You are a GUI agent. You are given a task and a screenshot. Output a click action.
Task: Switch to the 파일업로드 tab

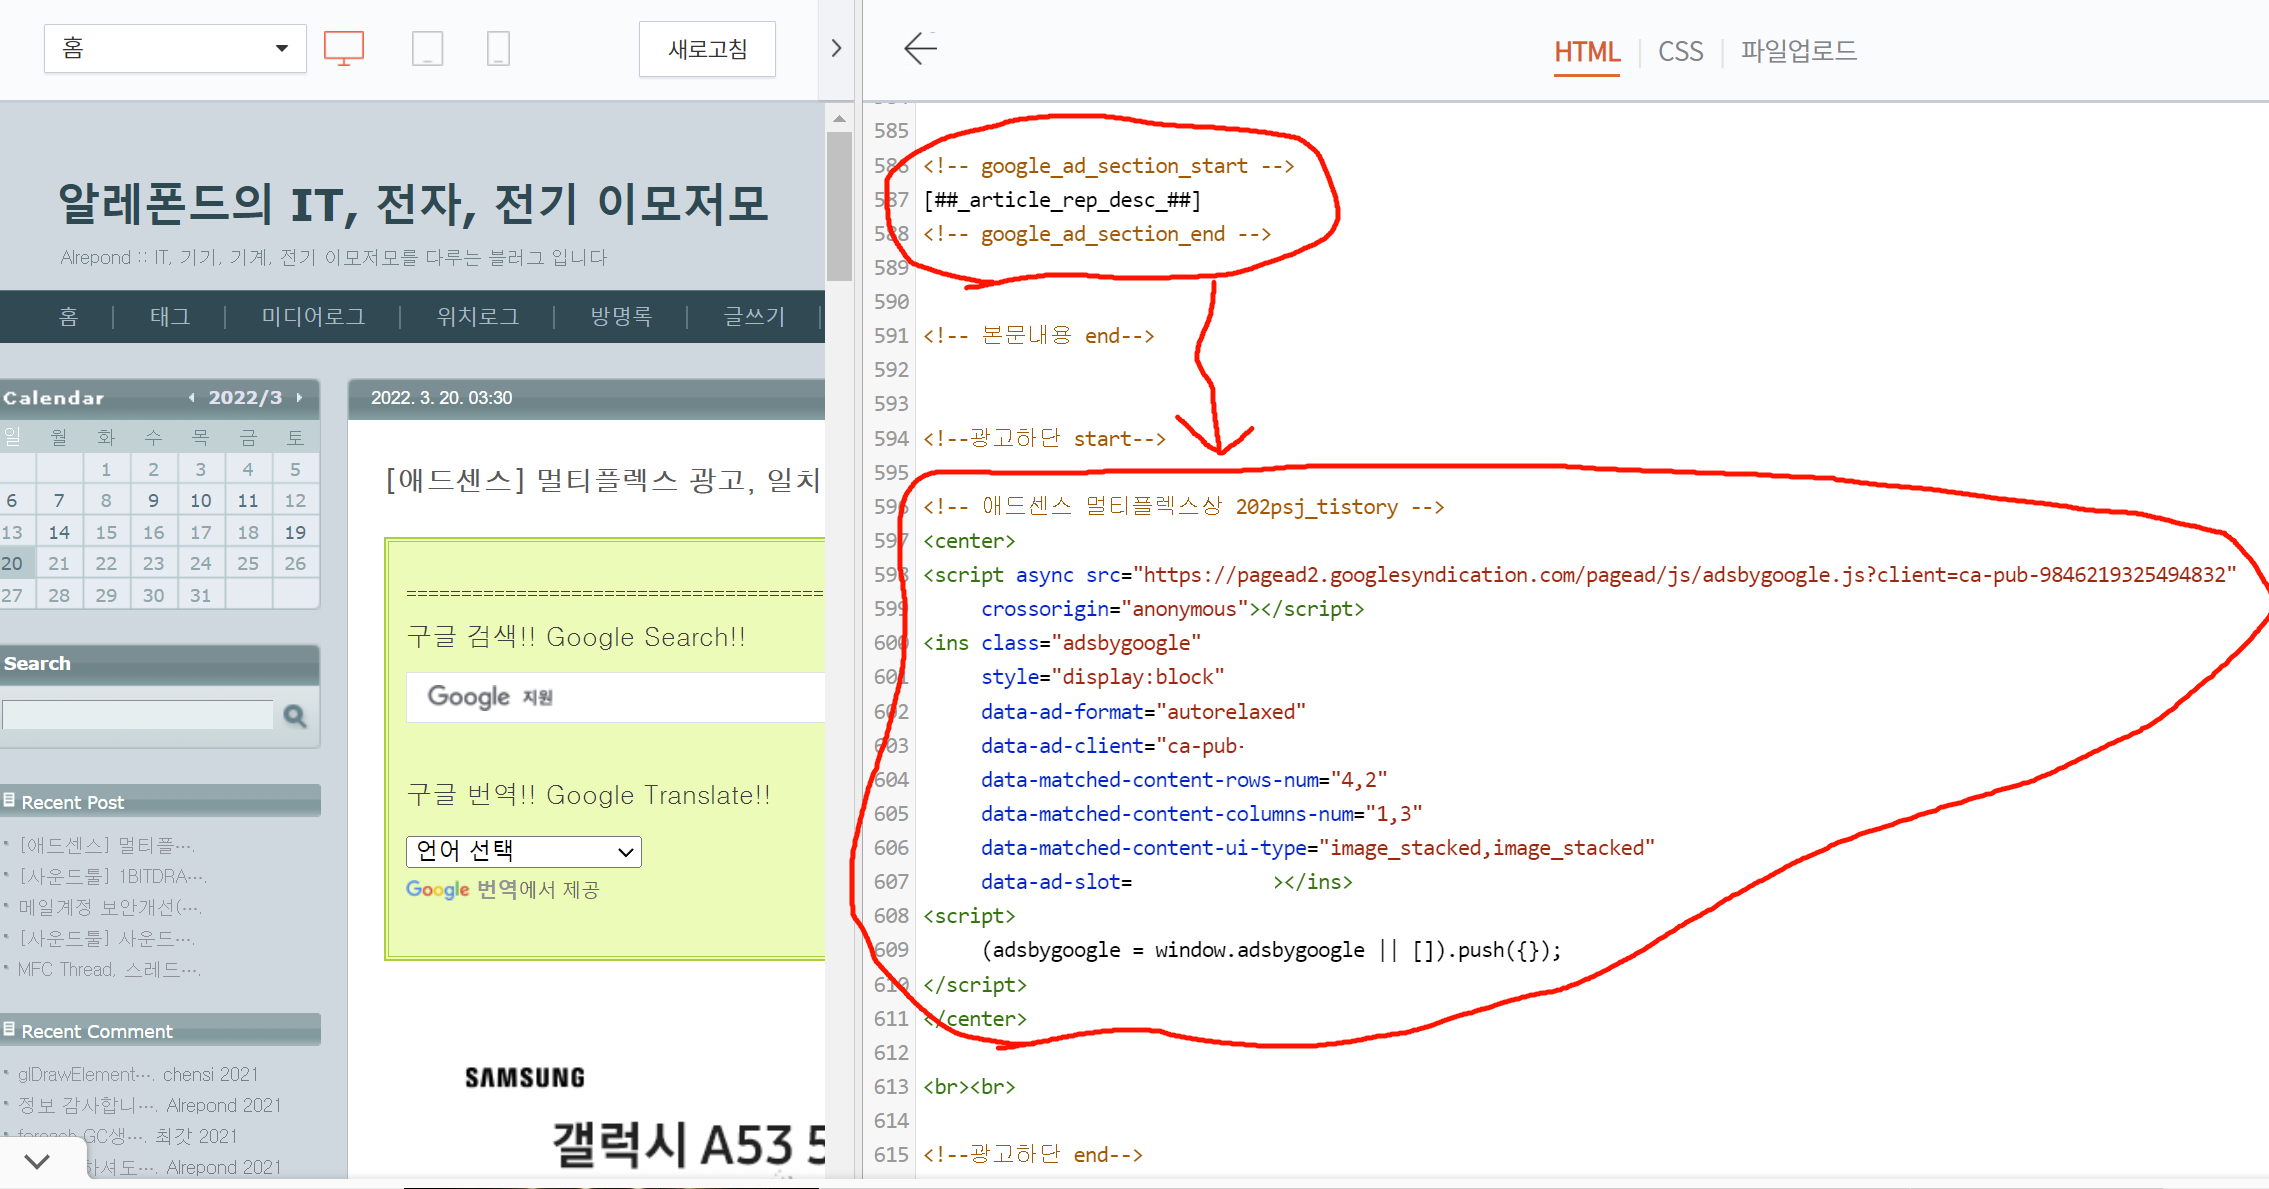[x=1798, y=51]
